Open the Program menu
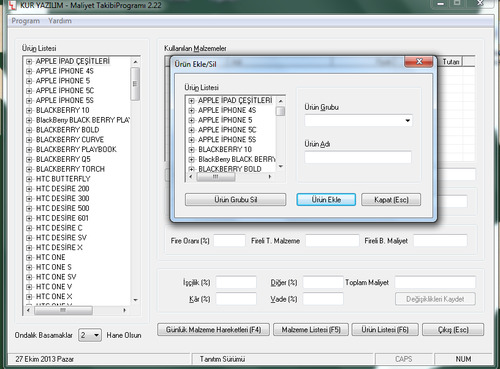Screen dimensions: 500x369 tap(25, 21)
